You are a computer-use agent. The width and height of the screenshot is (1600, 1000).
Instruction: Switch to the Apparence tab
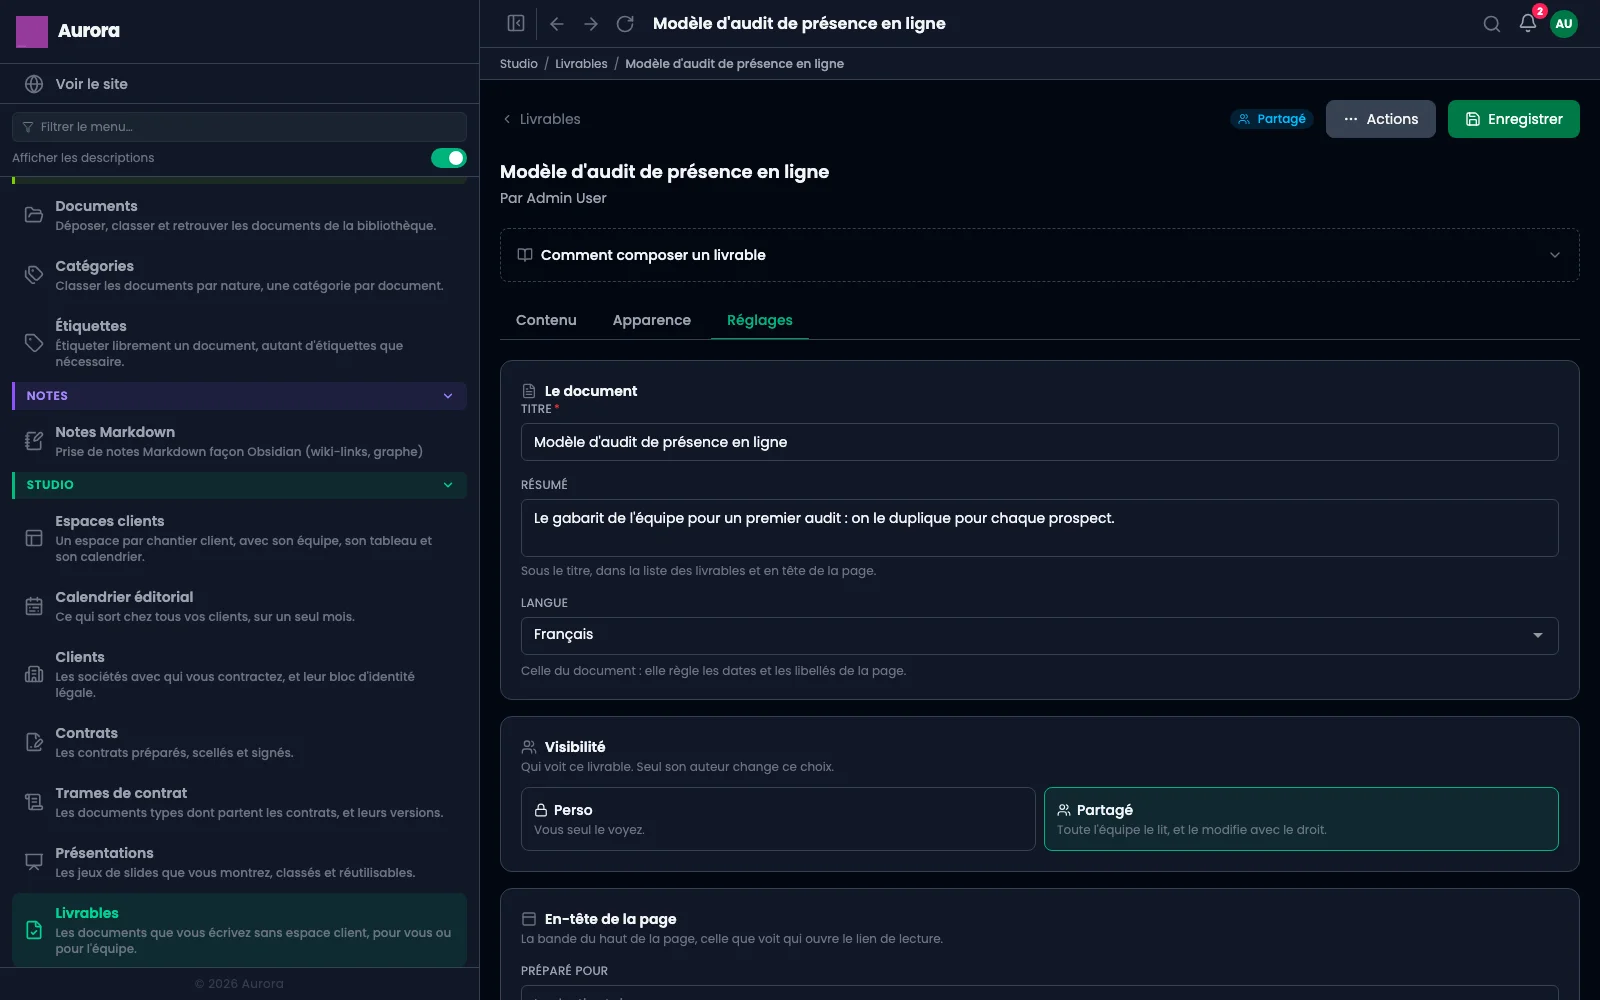(652, 320)
